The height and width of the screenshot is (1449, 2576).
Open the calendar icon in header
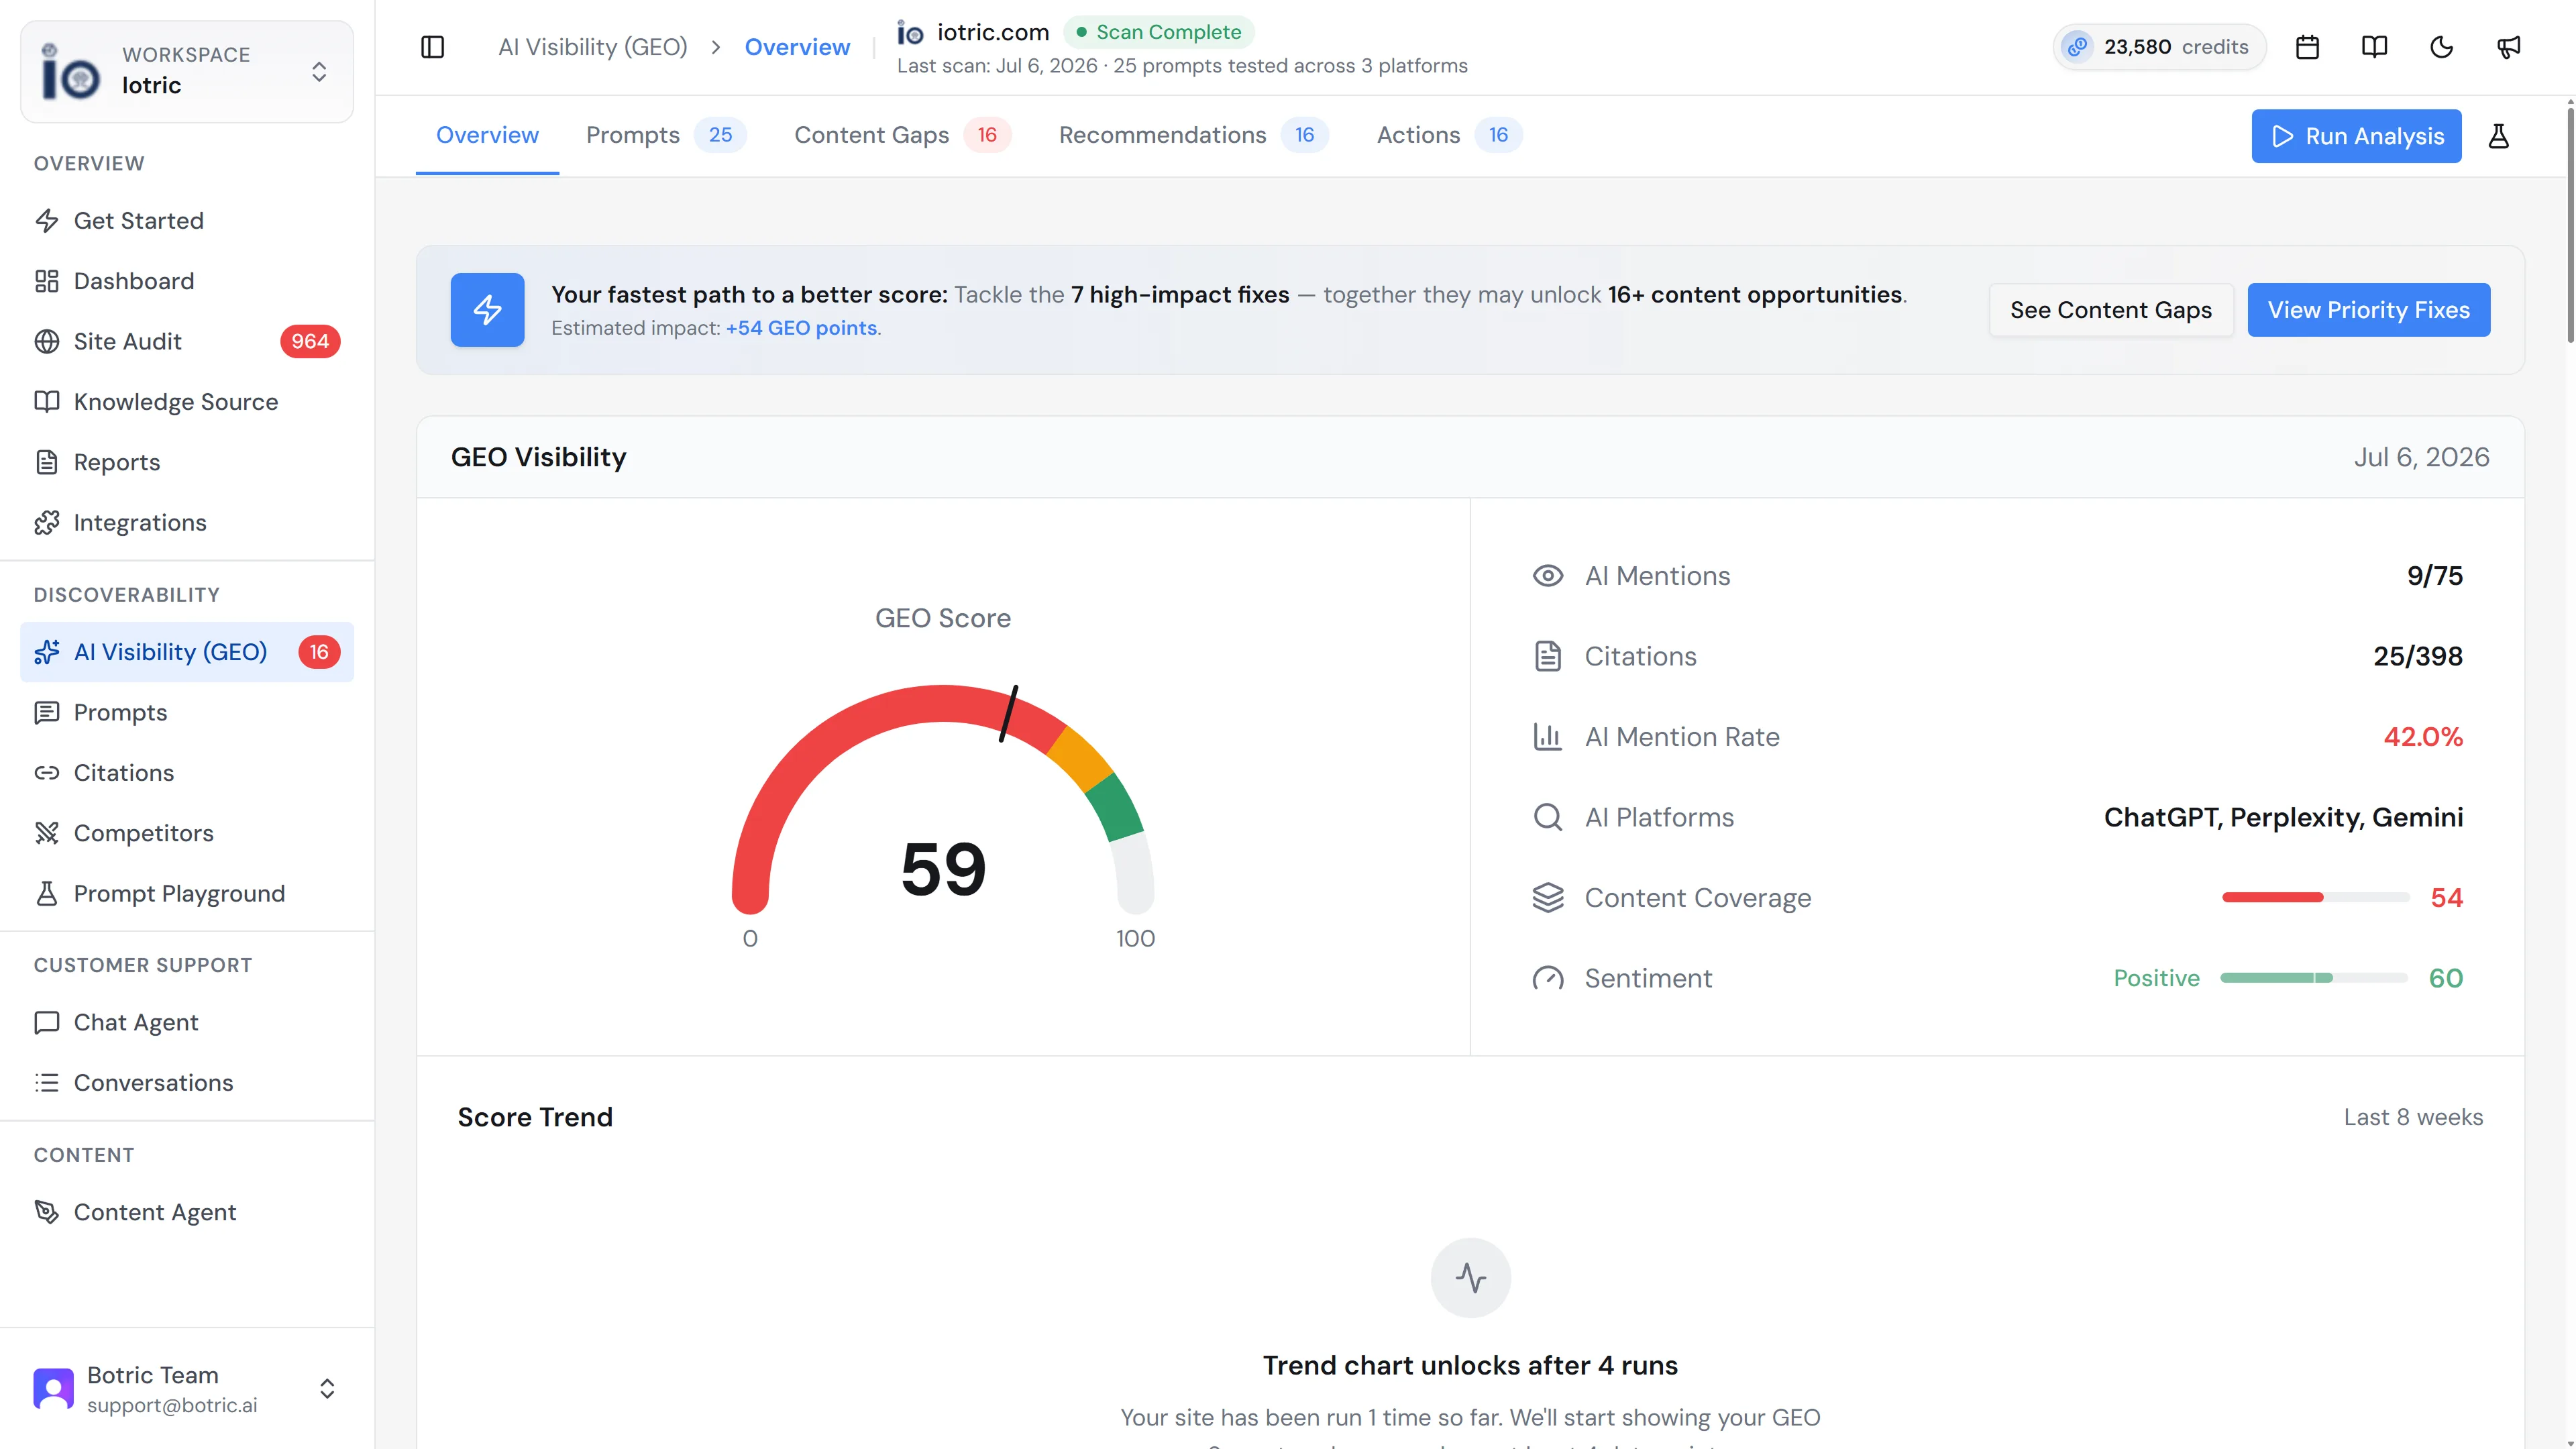pyautogui.click(x=2307, y=47)
